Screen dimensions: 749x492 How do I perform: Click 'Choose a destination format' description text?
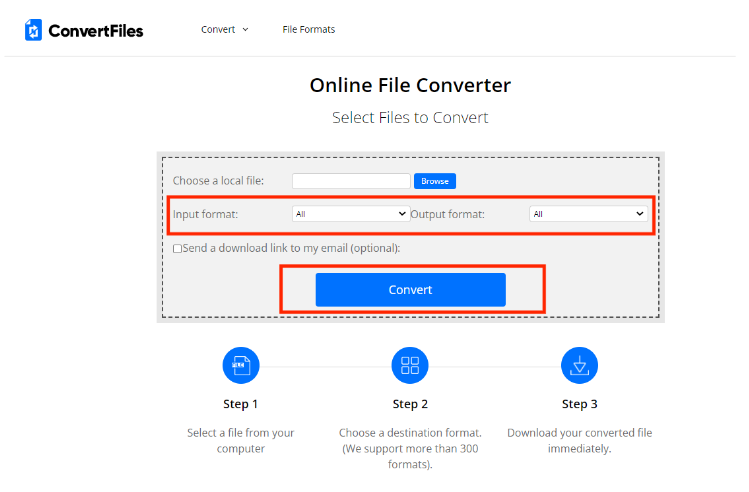[410, 448]
